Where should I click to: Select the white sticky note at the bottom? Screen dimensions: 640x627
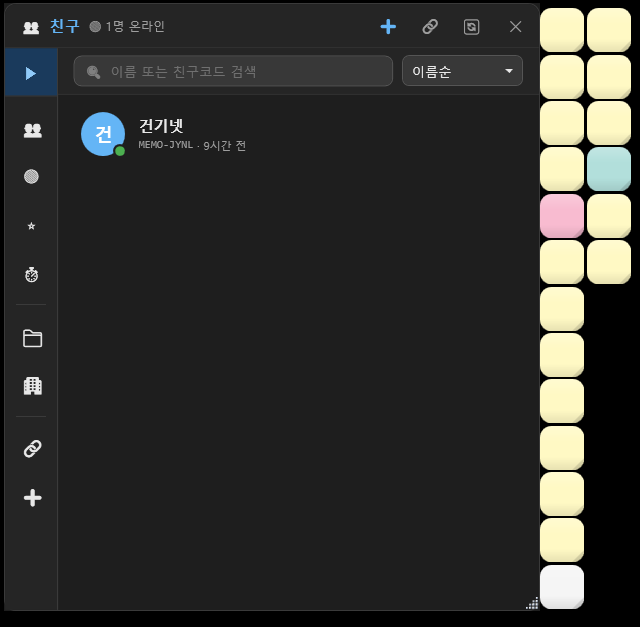point(562,586)
